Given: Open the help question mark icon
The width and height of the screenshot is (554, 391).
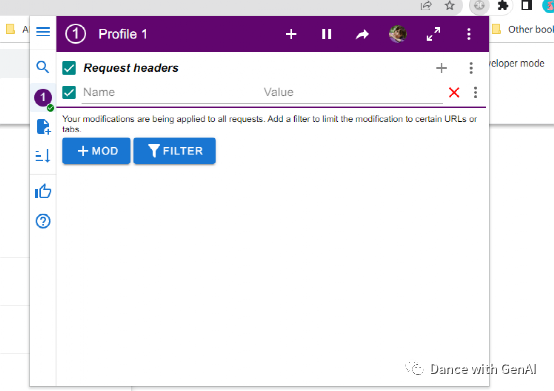Looking at the screenshot, I should [43, 221].
